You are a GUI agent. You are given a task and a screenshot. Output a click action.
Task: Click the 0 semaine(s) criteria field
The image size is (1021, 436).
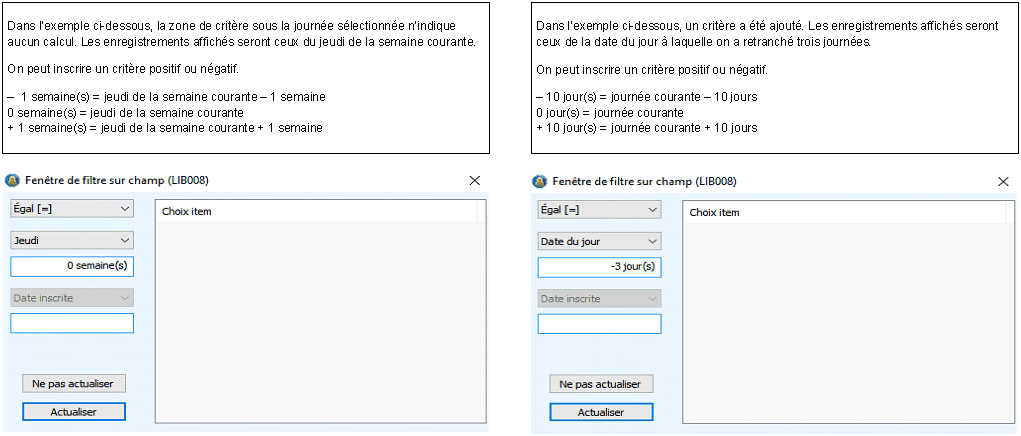pyautogui.click(x=72, y=266)
